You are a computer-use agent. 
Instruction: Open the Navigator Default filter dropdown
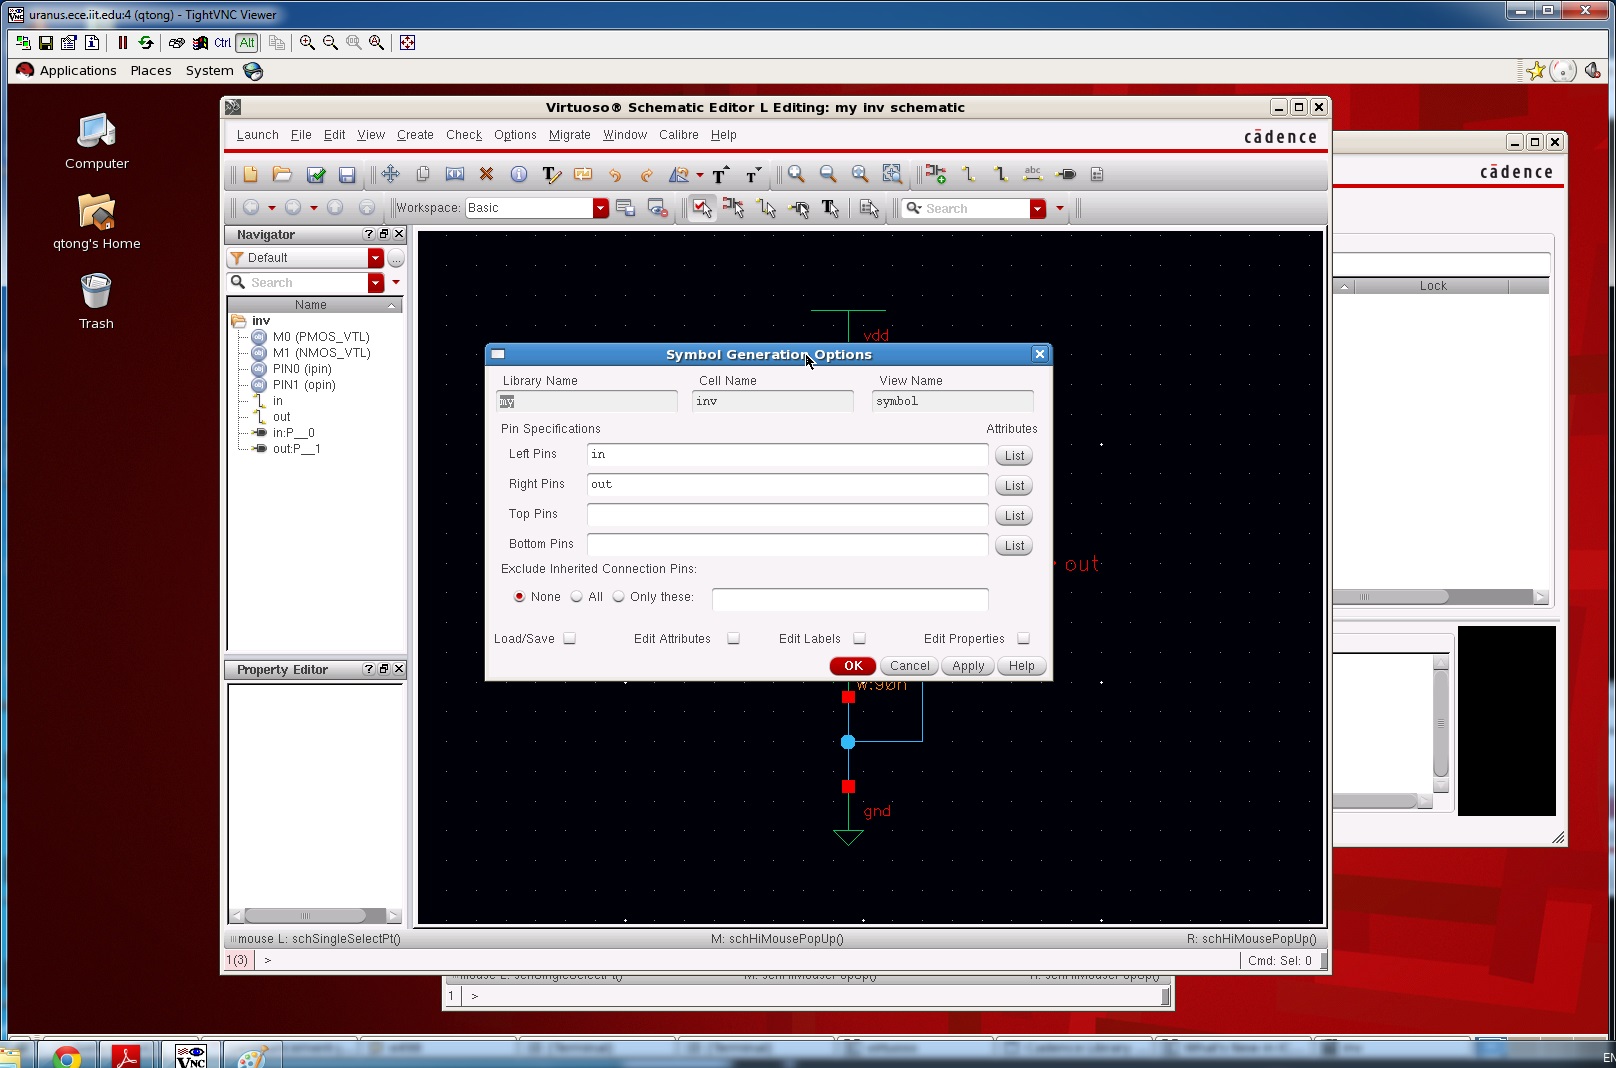[375, 258]
